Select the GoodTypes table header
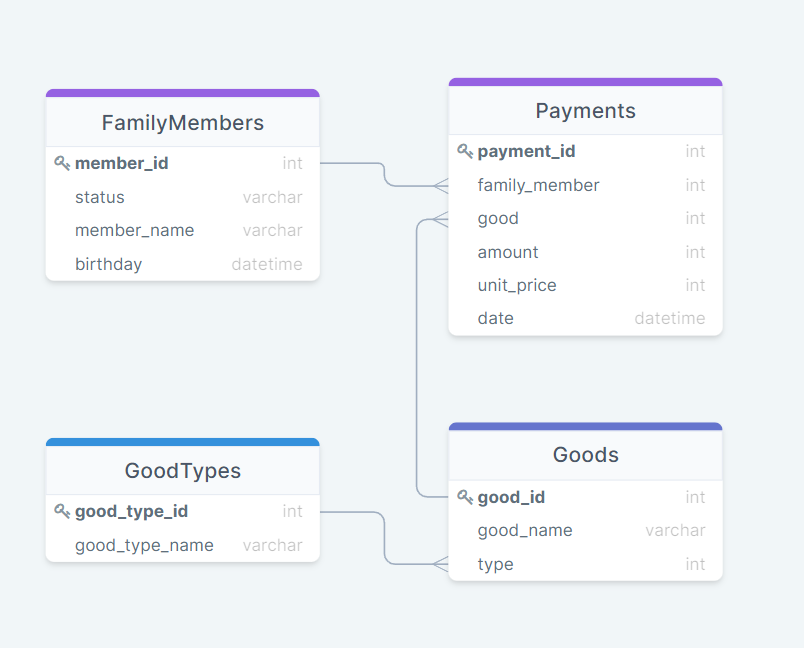The width and height of the screenshot is (804, 648). 182,470
